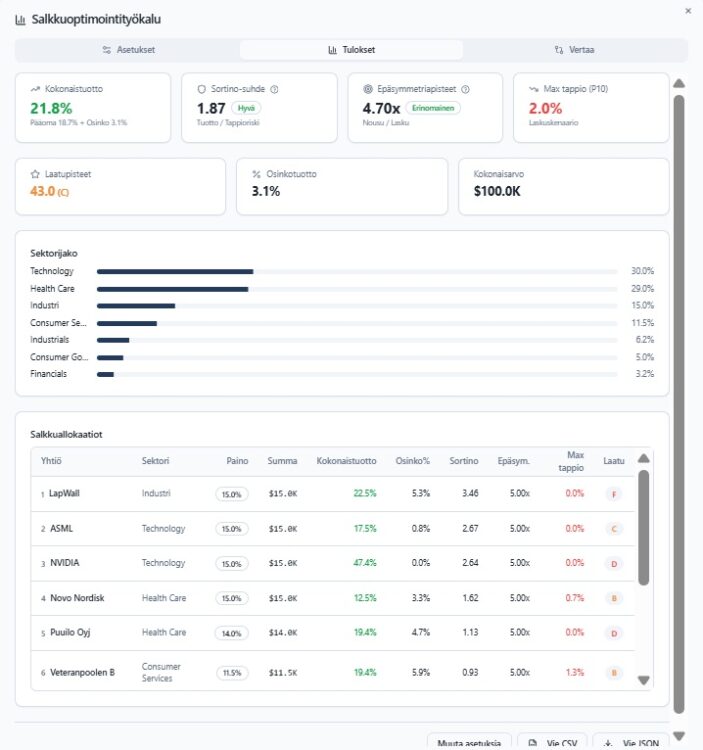Click the Sortino-suhde info help icon
This screenshot has width=703, height=750.
pos(274,89)
